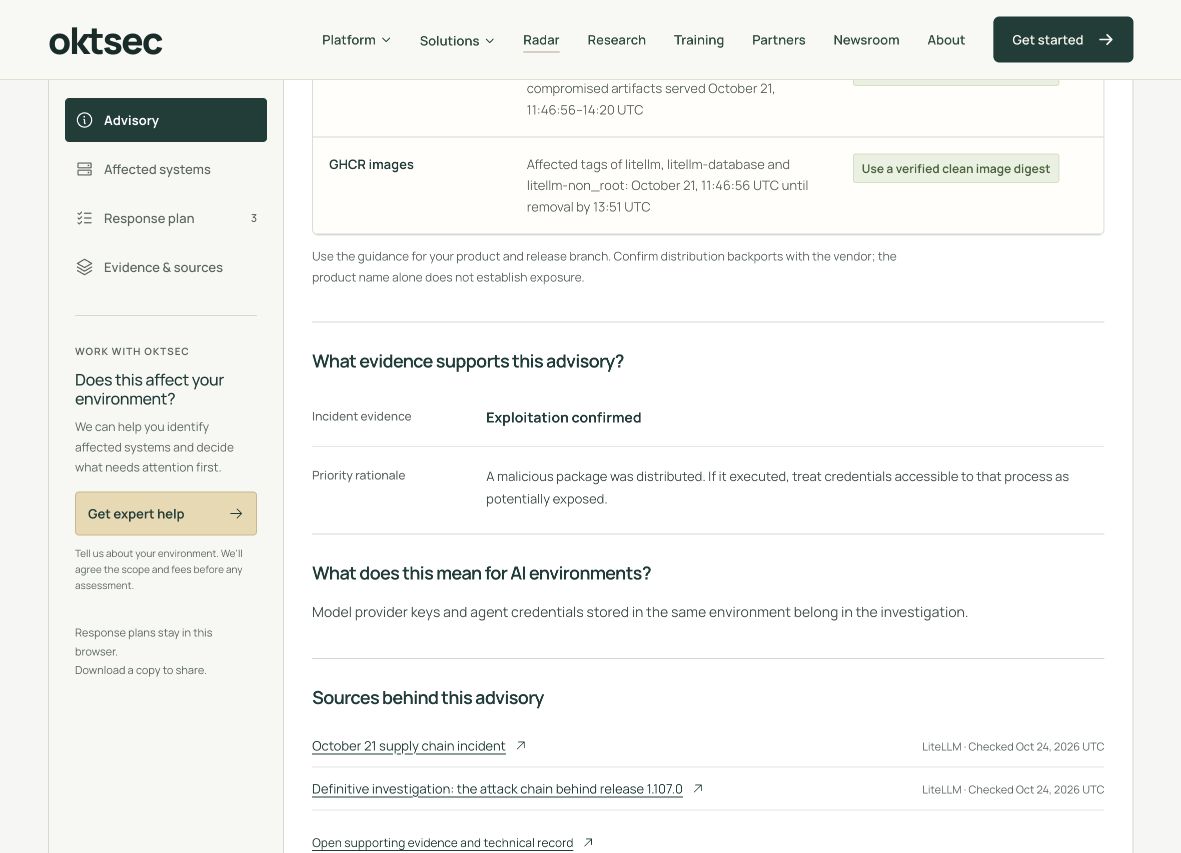Jump to Evidence & sources section
The height and width of the screenshot is (853, 1181).
coord(166,267)
